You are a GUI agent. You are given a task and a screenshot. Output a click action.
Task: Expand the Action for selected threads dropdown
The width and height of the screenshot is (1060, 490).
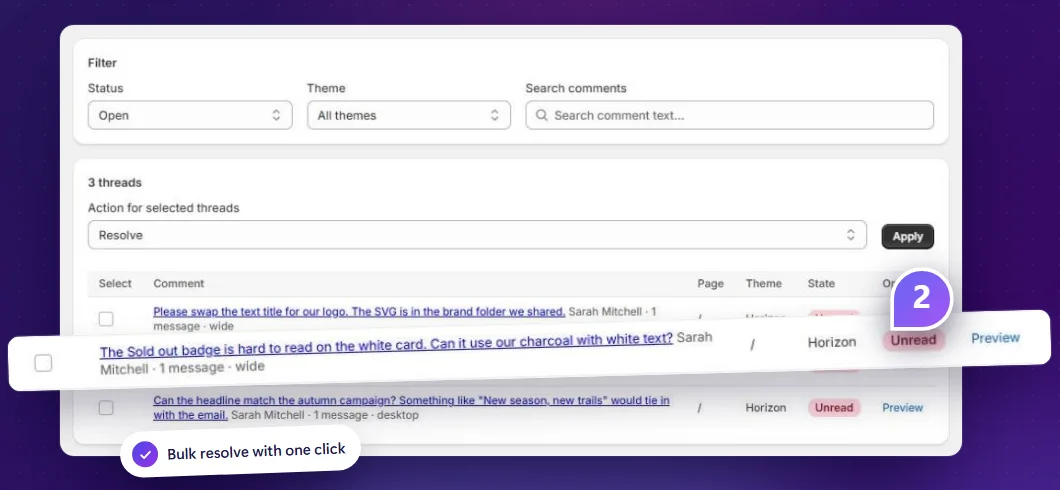coord(477,235)
